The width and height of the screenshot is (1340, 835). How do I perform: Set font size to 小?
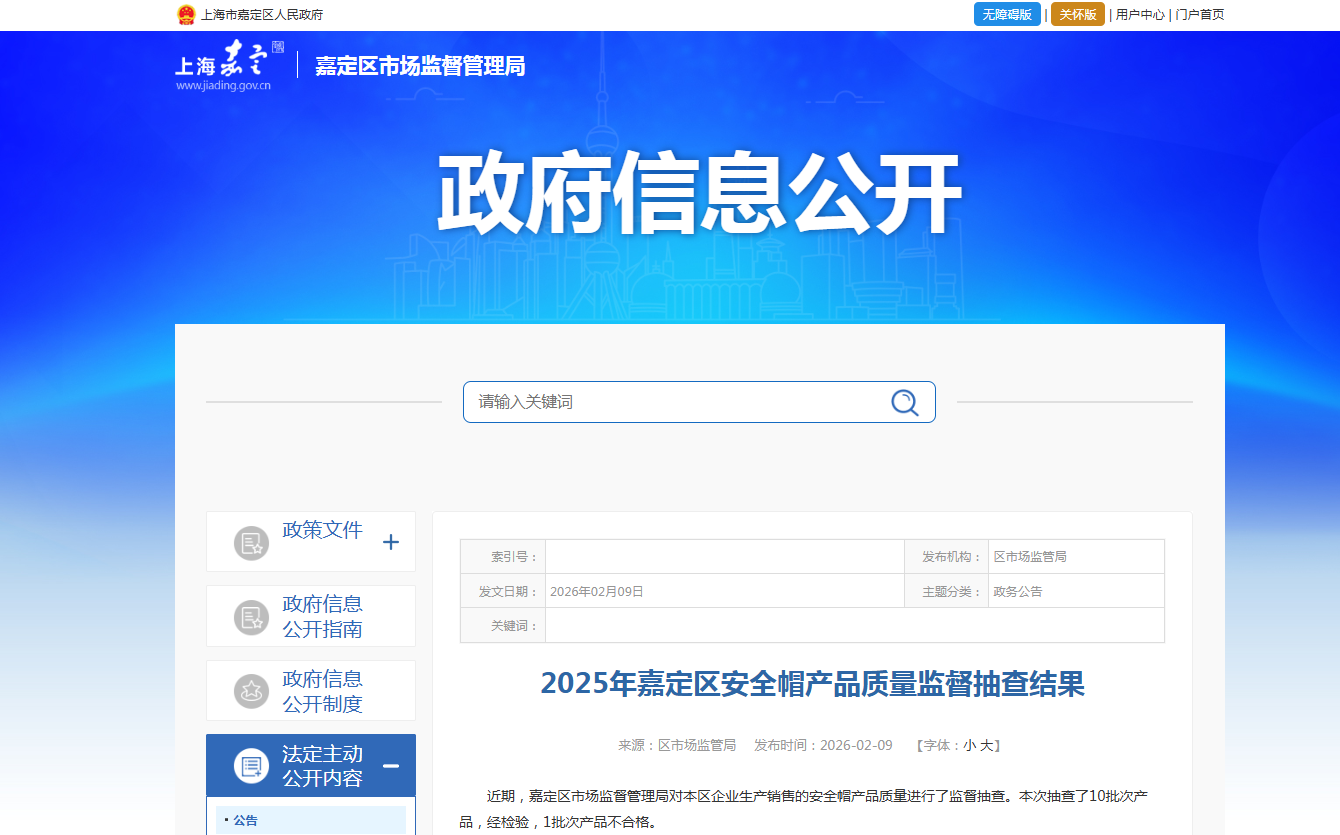click(969, 746)
